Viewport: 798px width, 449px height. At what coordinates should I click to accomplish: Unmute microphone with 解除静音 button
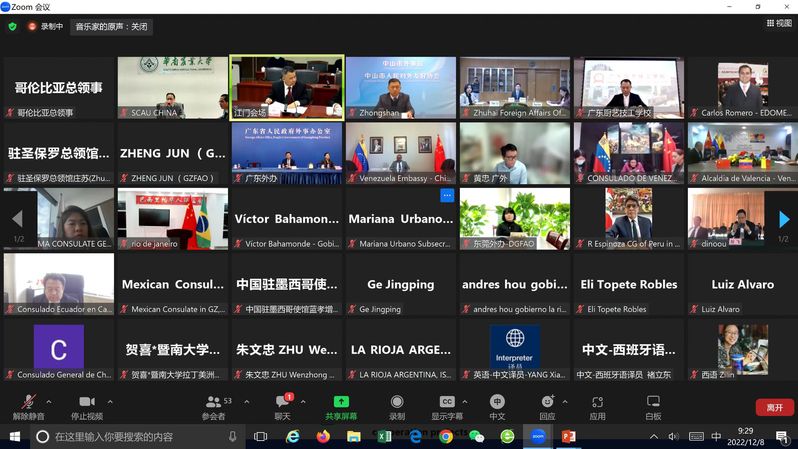(x=29, y=406)
